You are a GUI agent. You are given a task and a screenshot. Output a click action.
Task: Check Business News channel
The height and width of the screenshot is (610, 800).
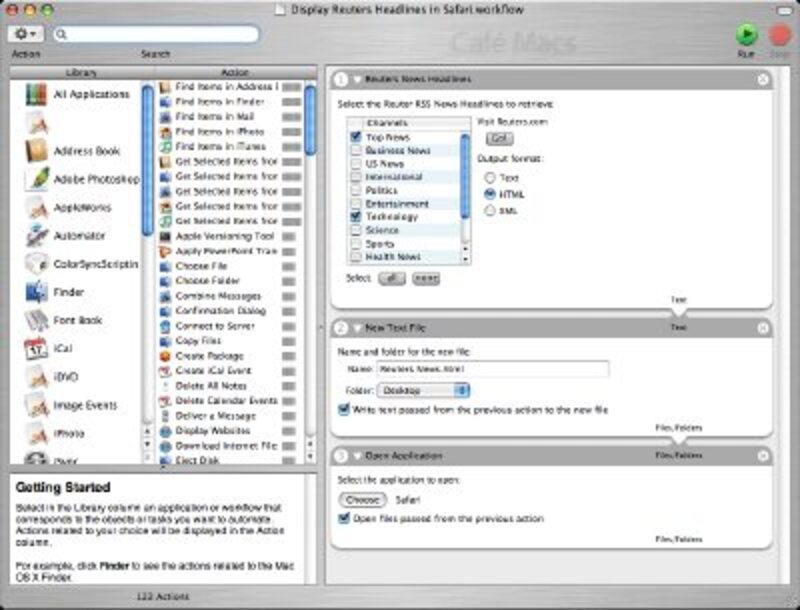(356, 150)
